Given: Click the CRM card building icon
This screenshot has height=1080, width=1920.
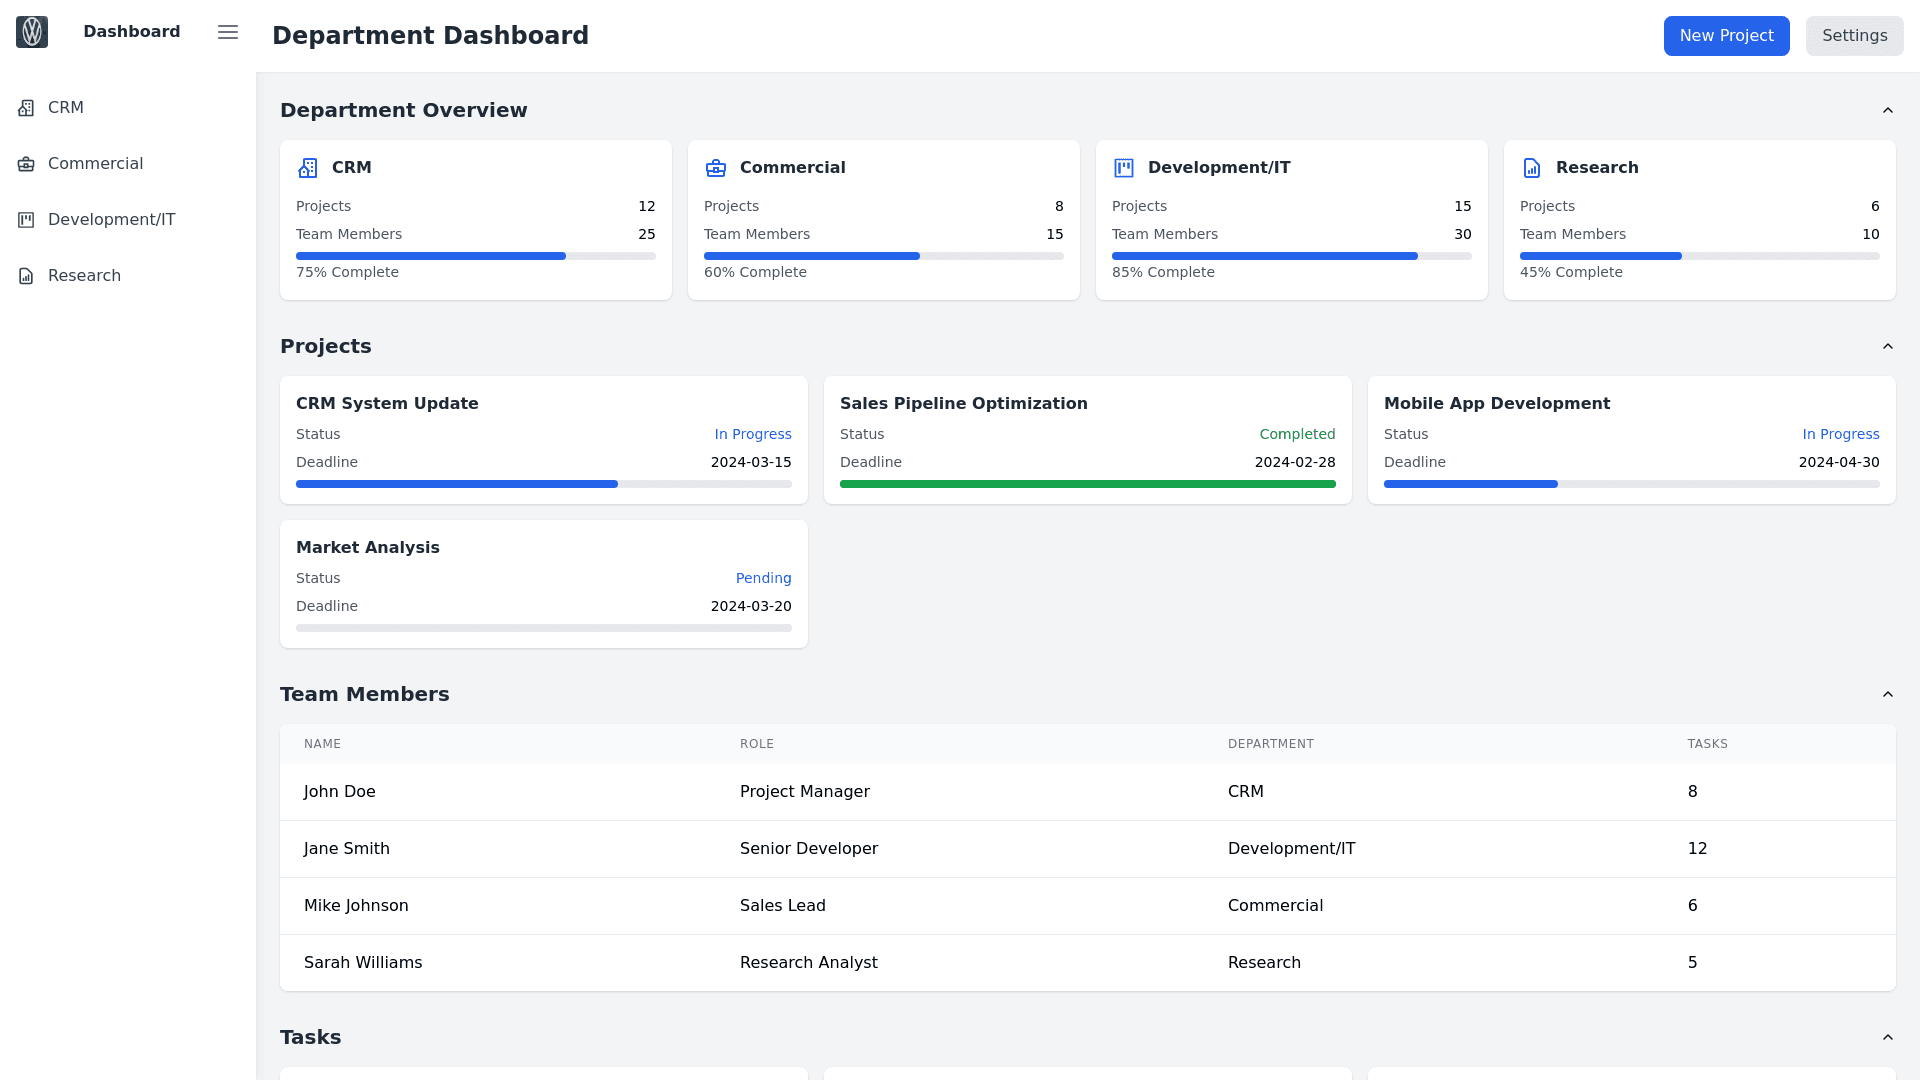Looking at the screenshot, I should pos(308,168).
